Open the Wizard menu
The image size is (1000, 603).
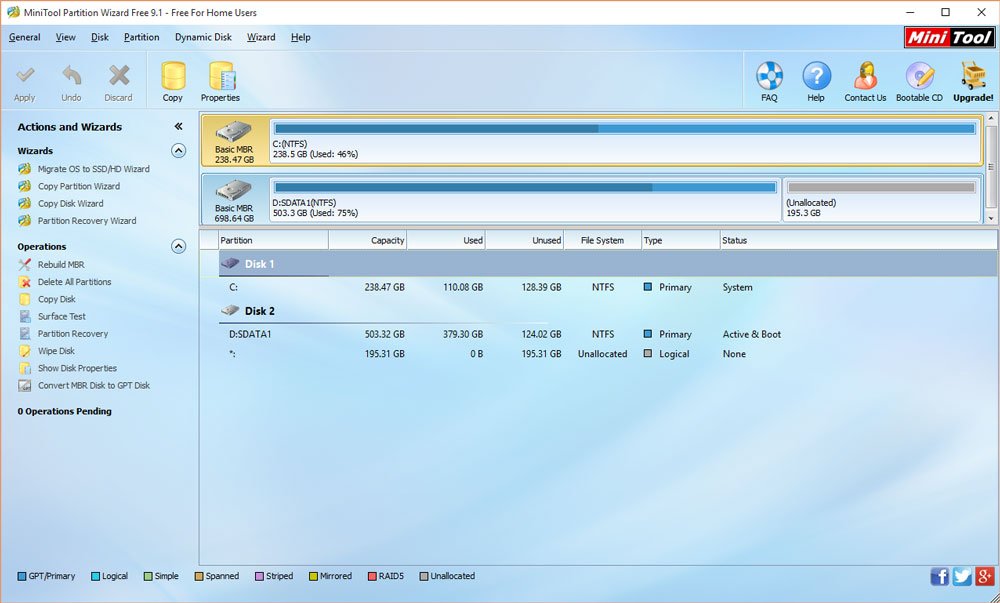click(x=261, y=37)
